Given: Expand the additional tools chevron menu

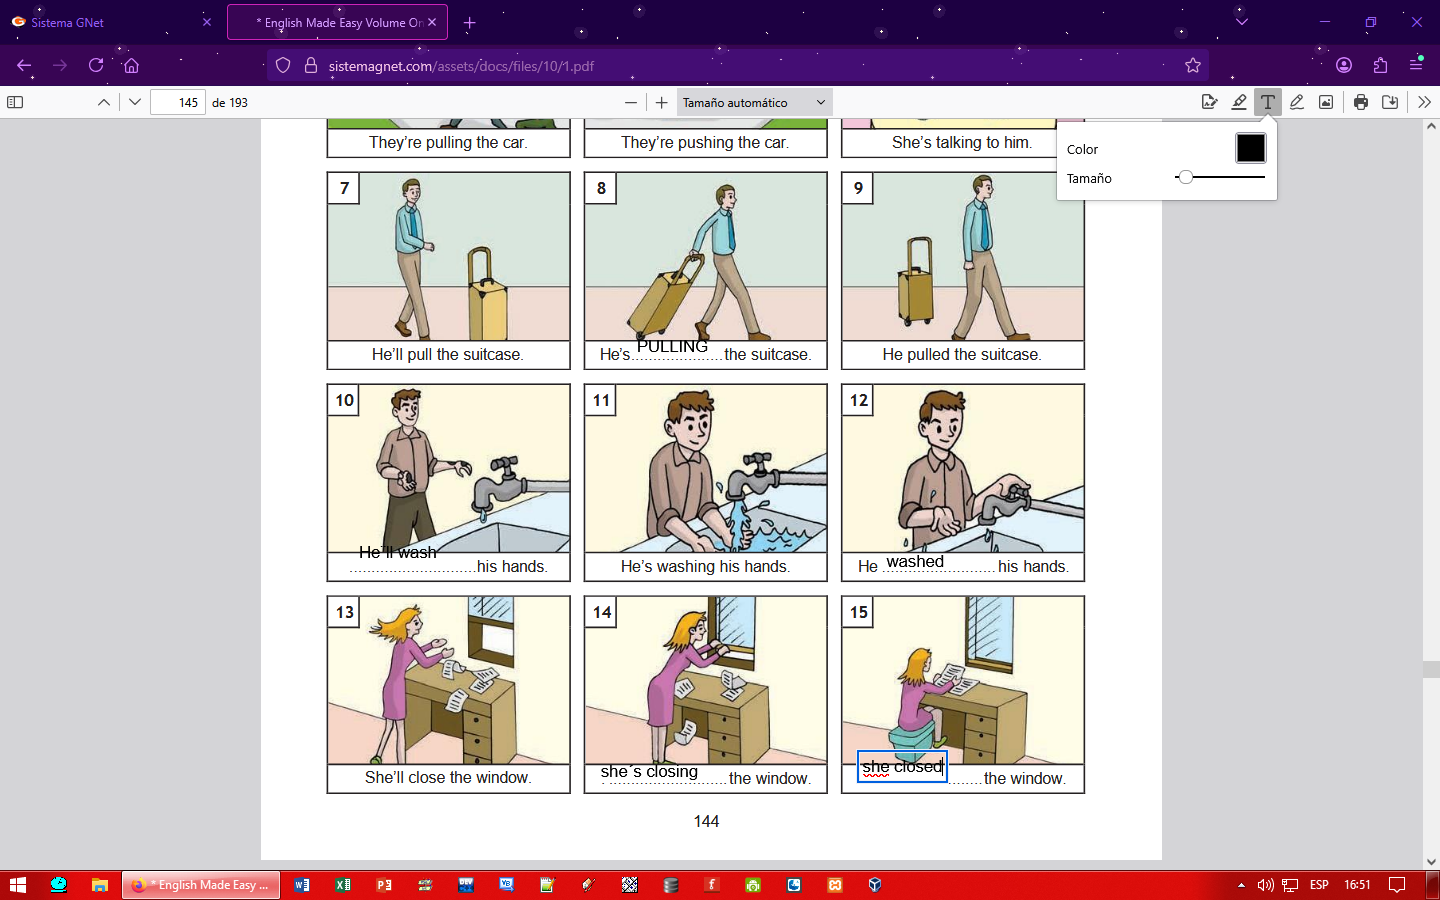Looking at the screenshot, I should pos(1424,102).
